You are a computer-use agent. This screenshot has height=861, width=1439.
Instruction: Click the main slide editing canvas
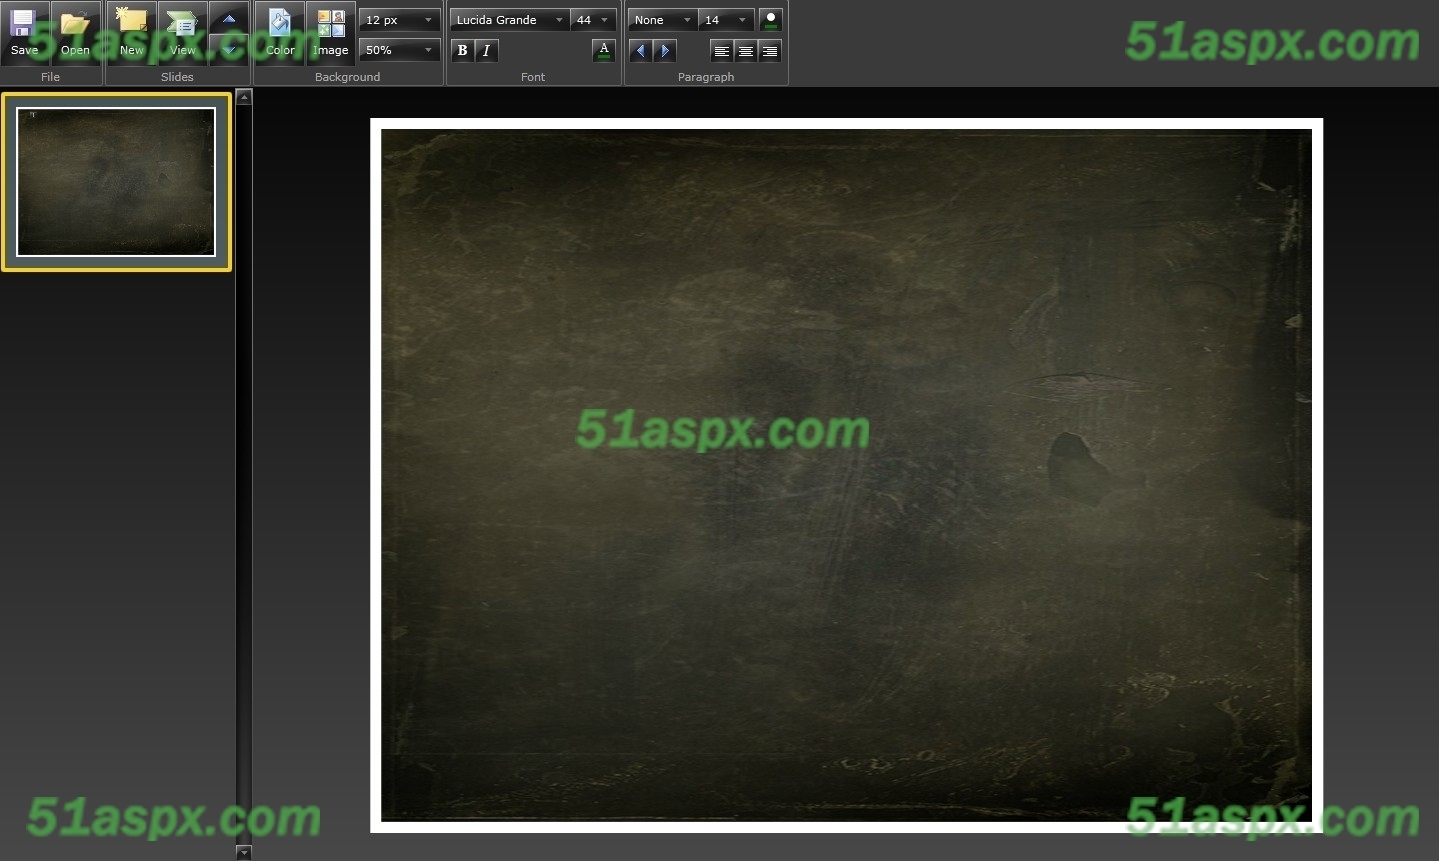[x=846, y=475]
